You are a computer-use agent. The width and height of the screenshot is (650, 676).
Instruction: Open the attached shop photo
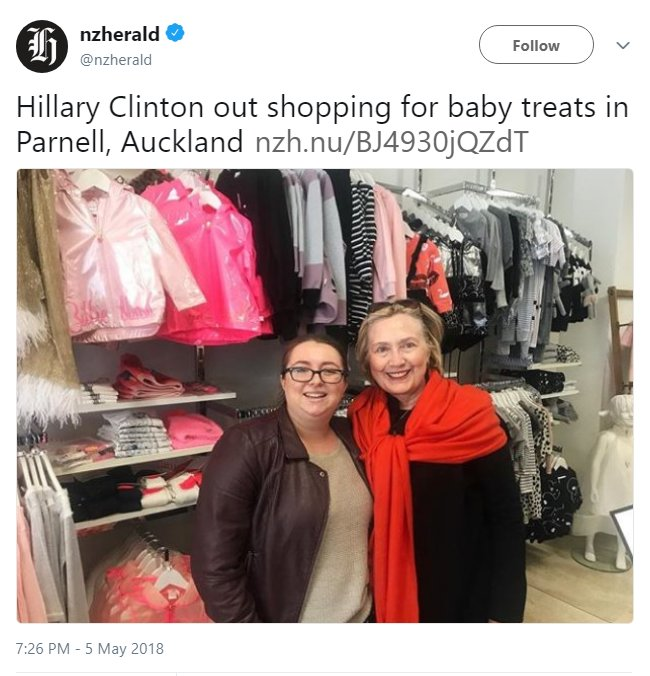point(325,396)
